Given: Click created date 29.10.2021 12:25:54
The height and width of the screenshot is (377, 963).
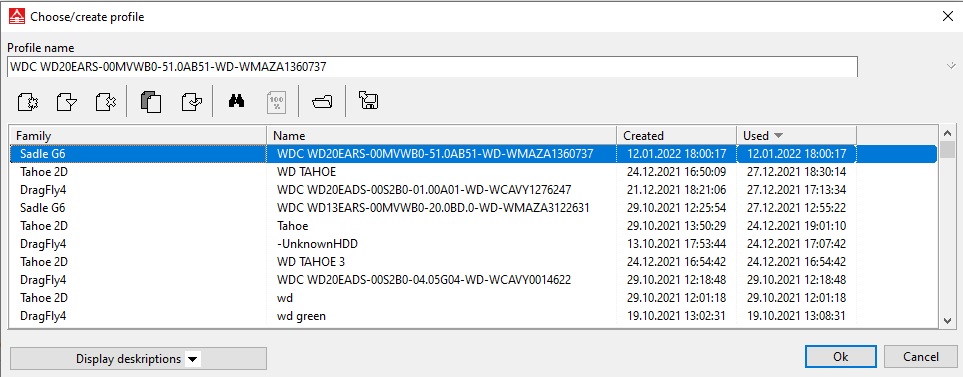Looking at the screenshot, I should click(677, 208).
